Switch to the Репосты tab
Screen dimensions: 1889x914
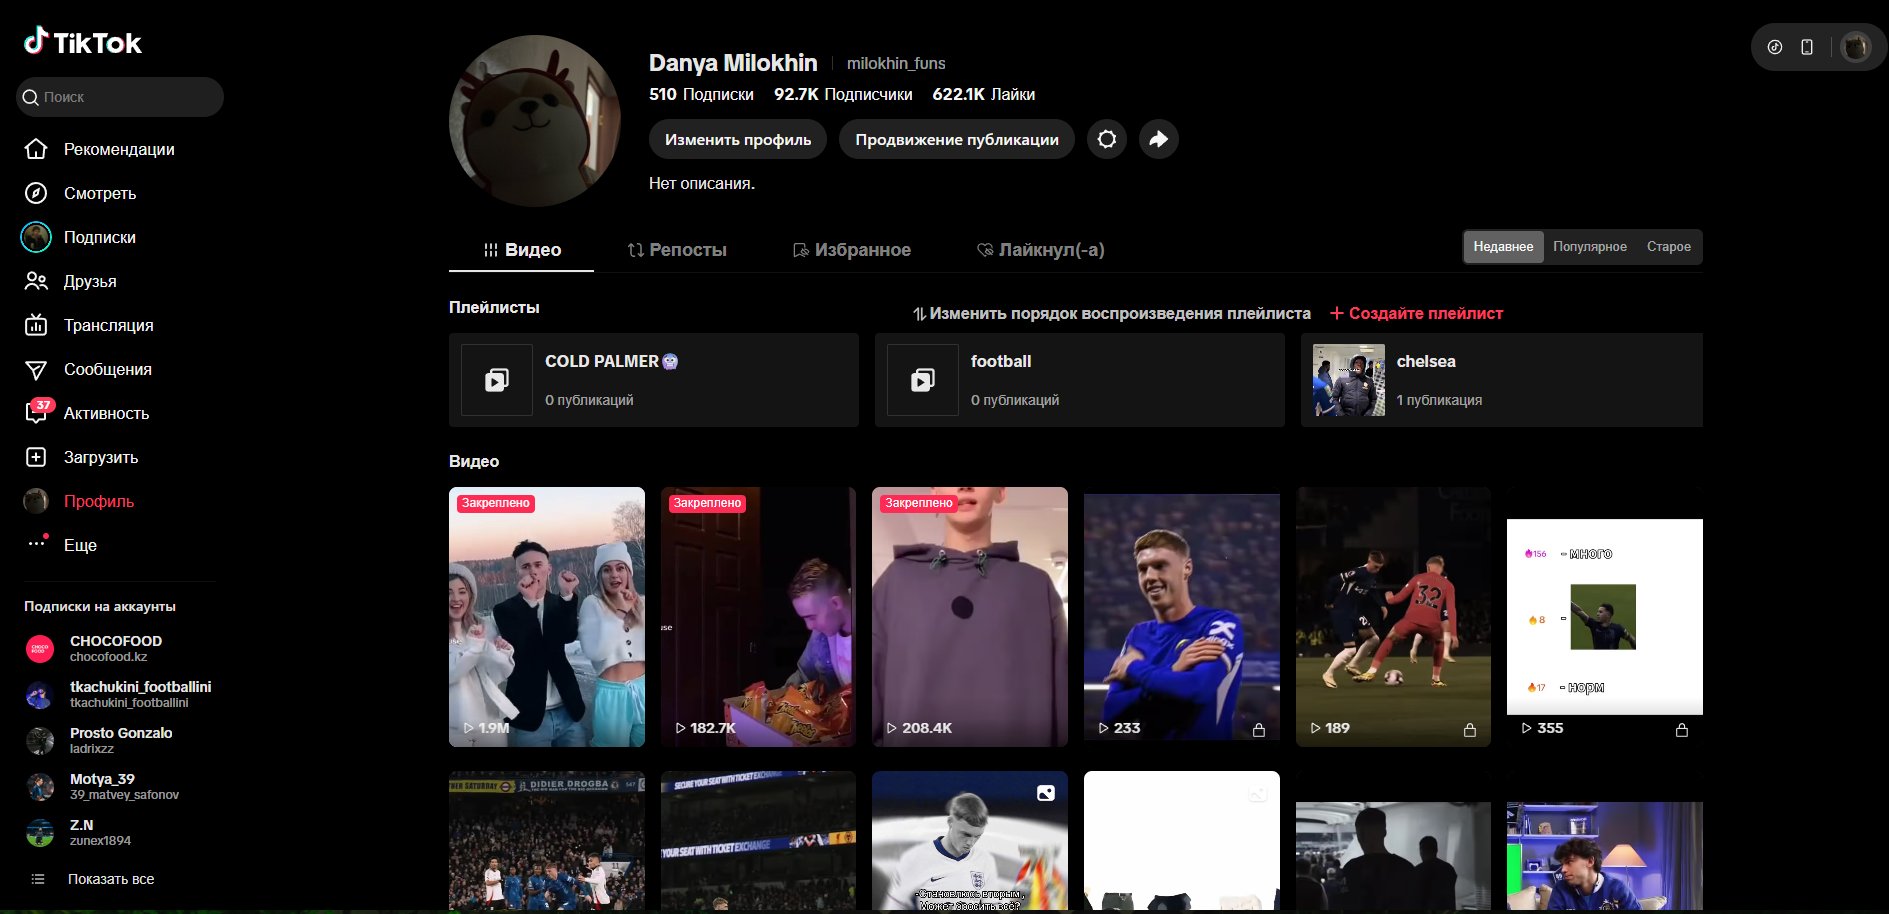point(677,250)
